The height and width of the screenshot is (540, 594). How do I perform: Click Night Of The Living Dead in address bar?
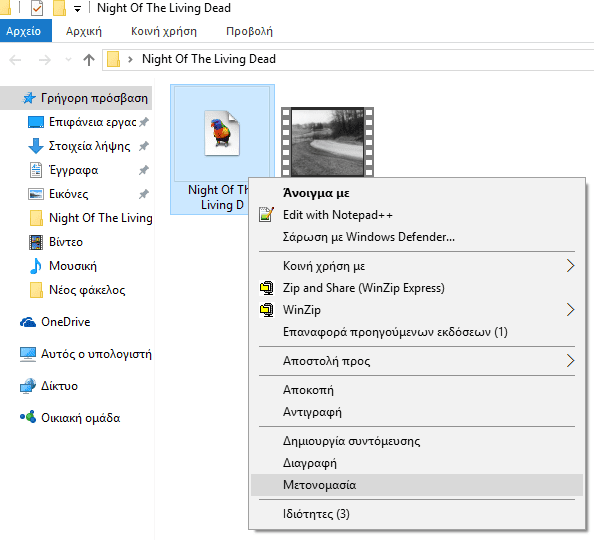209,59
